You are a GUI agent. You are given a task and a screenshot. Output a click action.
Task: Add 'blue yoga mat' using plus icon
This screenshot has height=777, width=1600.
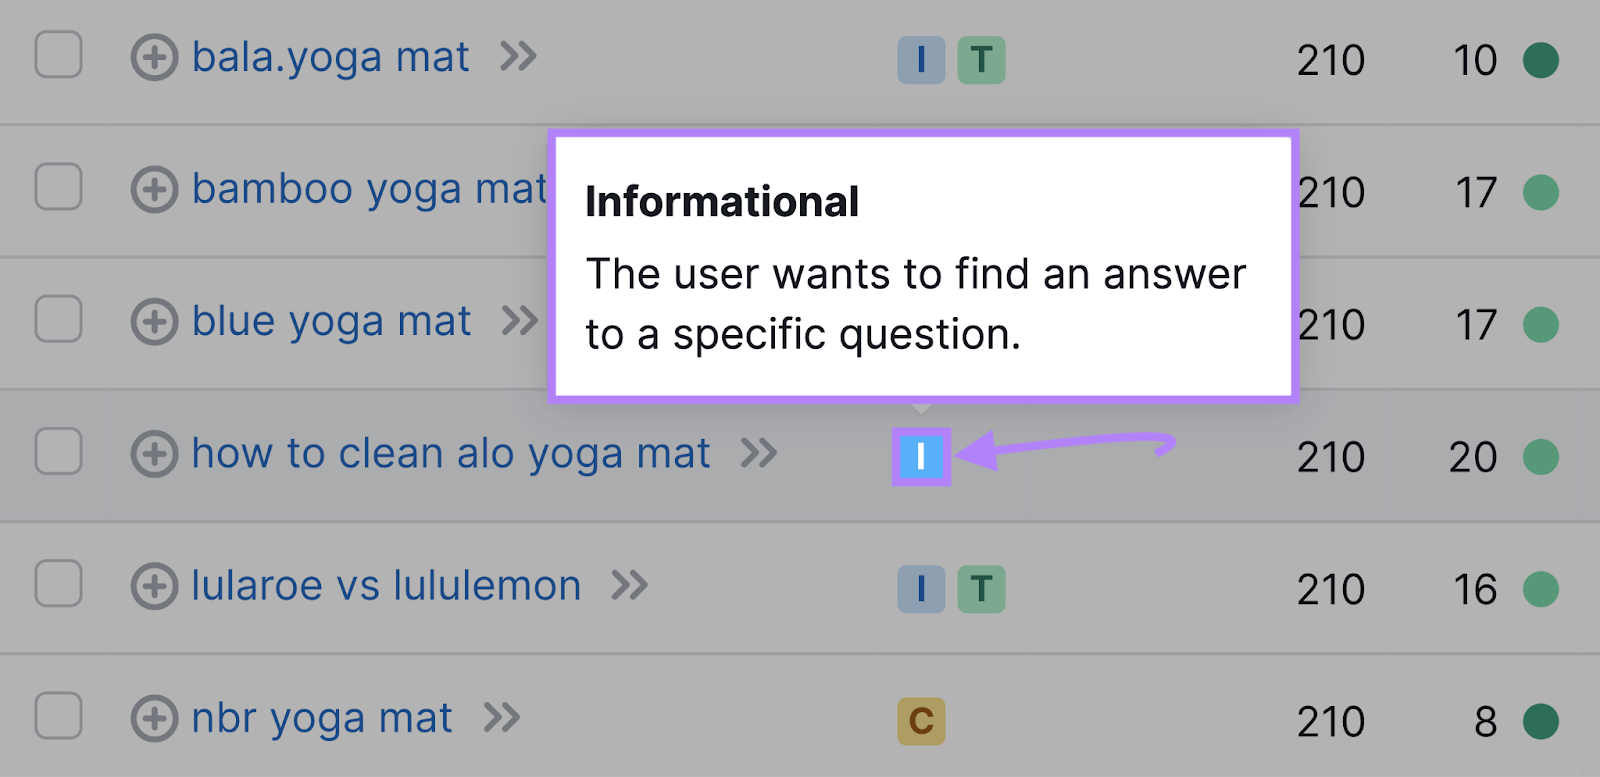pos(154,322)
